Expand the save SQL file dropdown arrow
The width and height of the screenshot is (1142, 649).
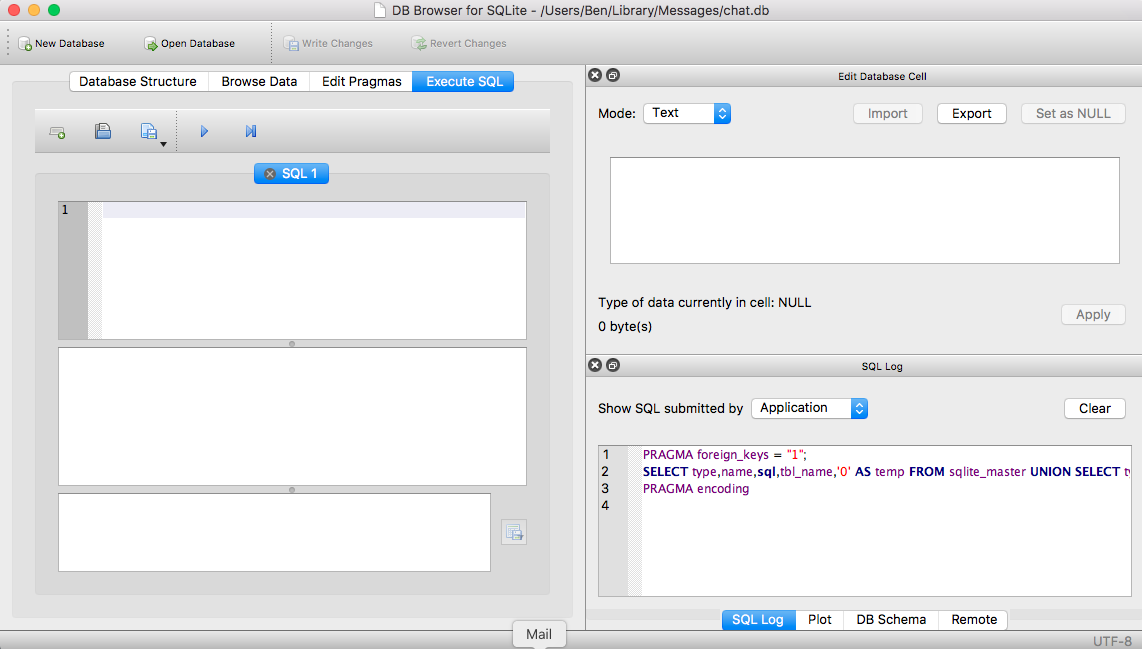162,145
